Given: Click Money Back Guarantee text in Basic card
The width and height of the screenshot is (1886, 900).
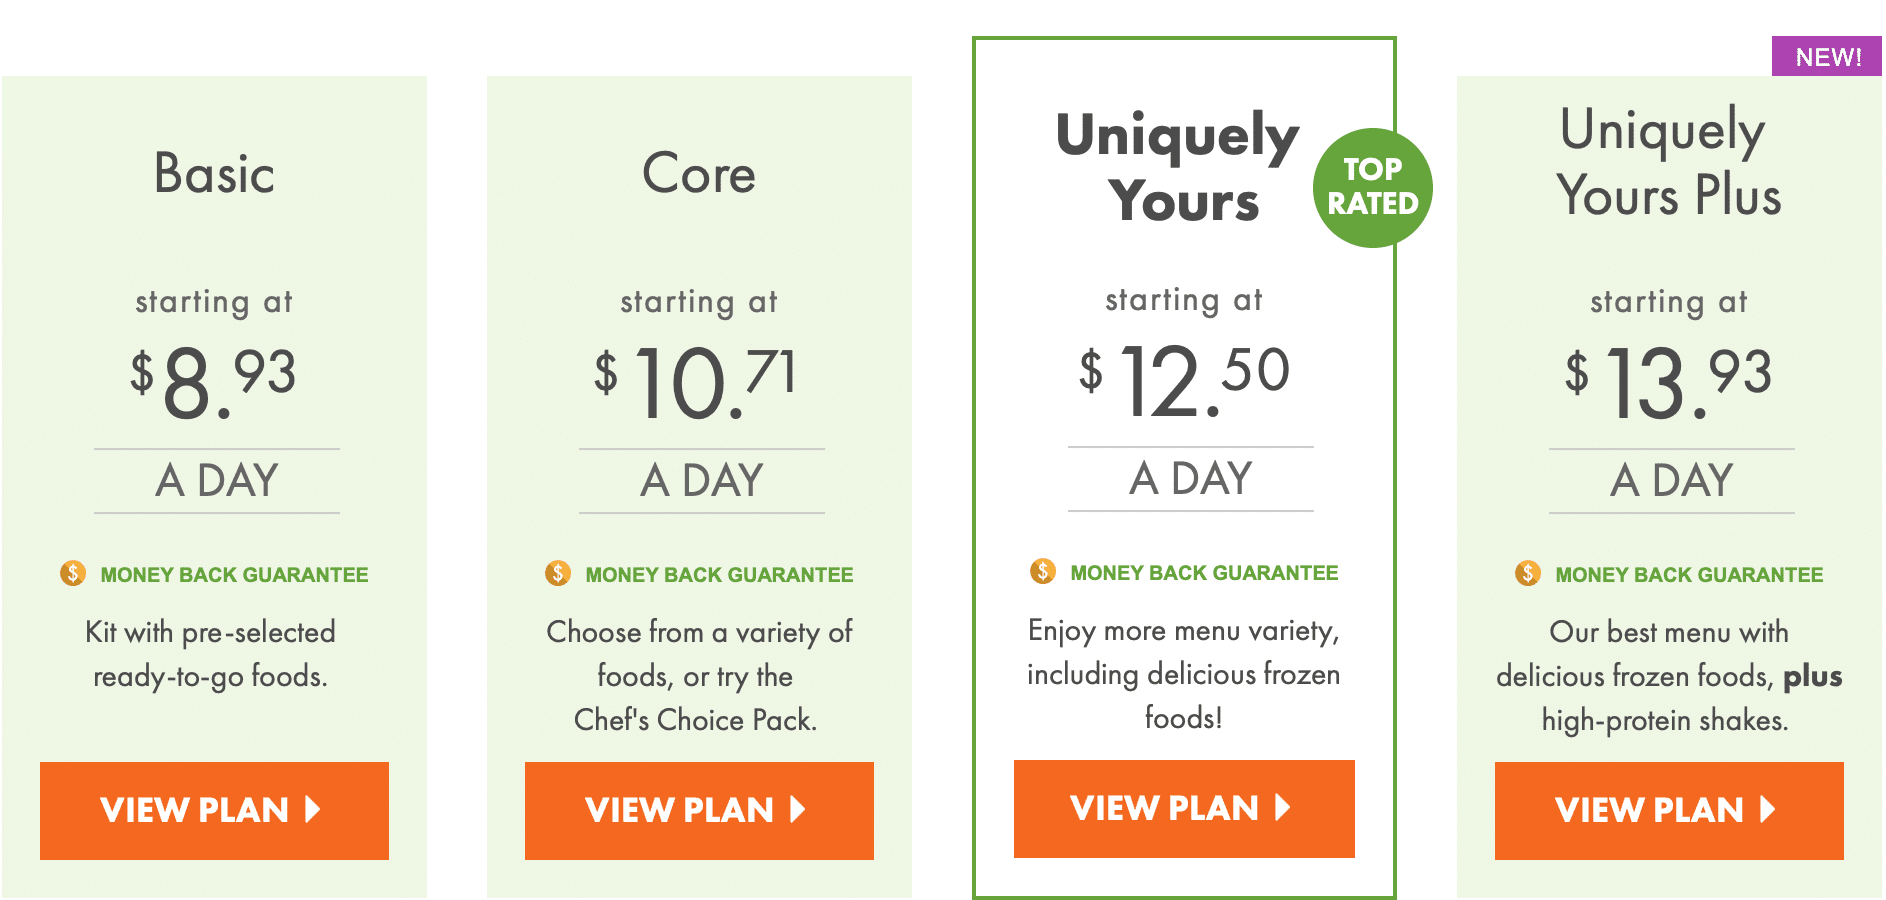Looking at the screenshot, I should point(234,575).
